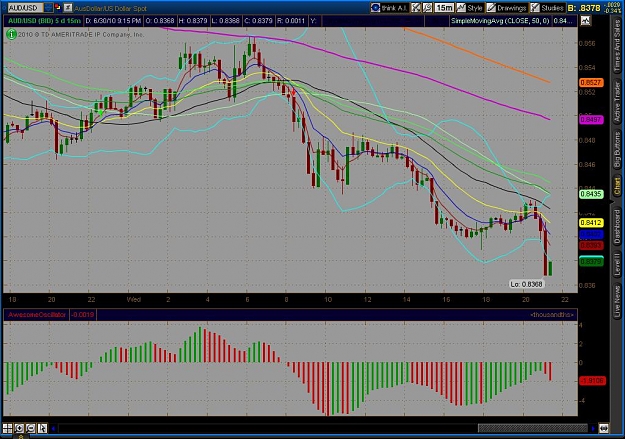Click the AUD/USD symbol input field
Screen dimensions: 625x439
click(25, 8)
